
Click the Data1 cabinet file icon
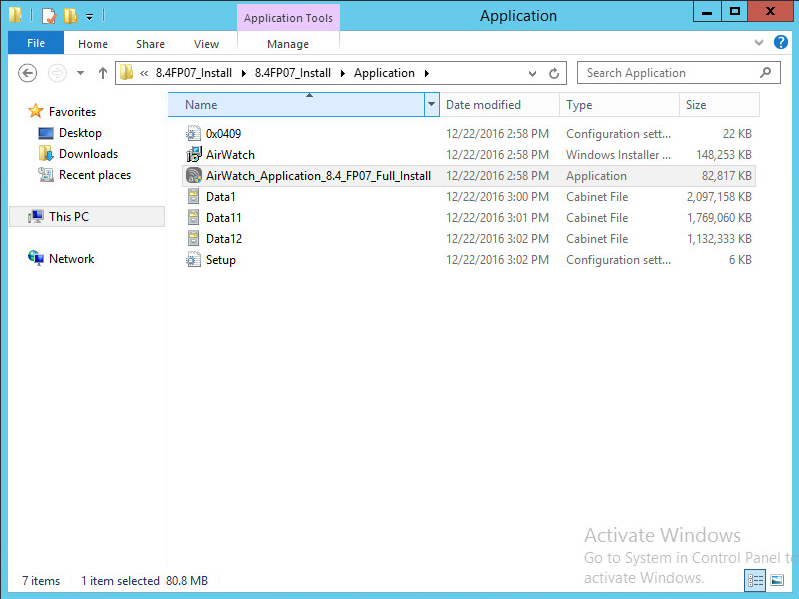tap(193, 197)
